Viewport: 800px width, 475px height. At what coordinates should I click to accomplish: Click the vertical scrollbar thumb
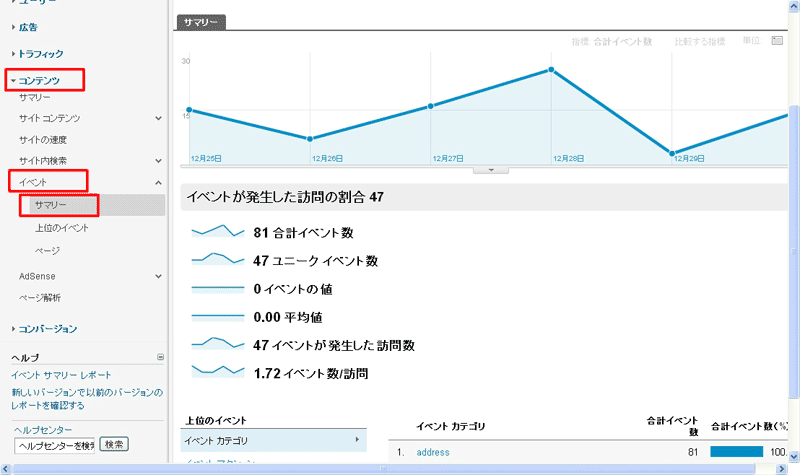[793, 251]
